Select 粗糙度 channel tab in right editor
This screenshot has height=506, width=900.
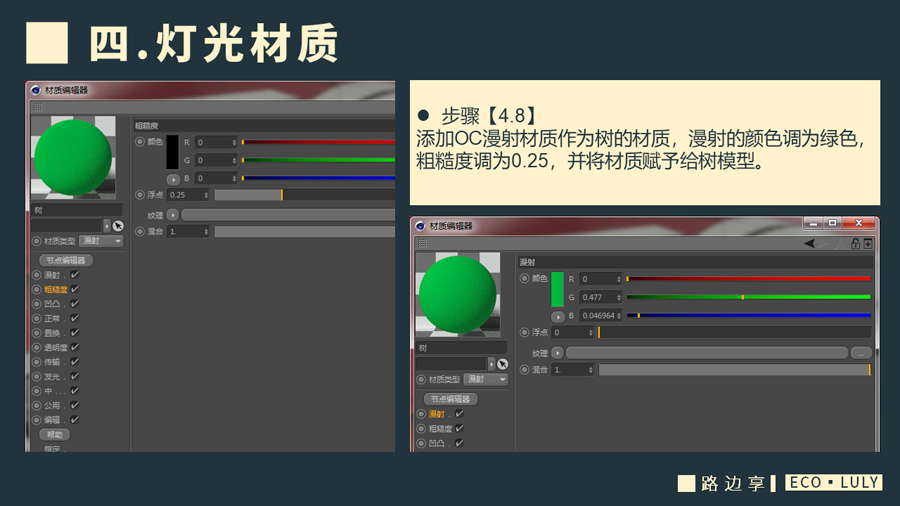click(440, 429)
